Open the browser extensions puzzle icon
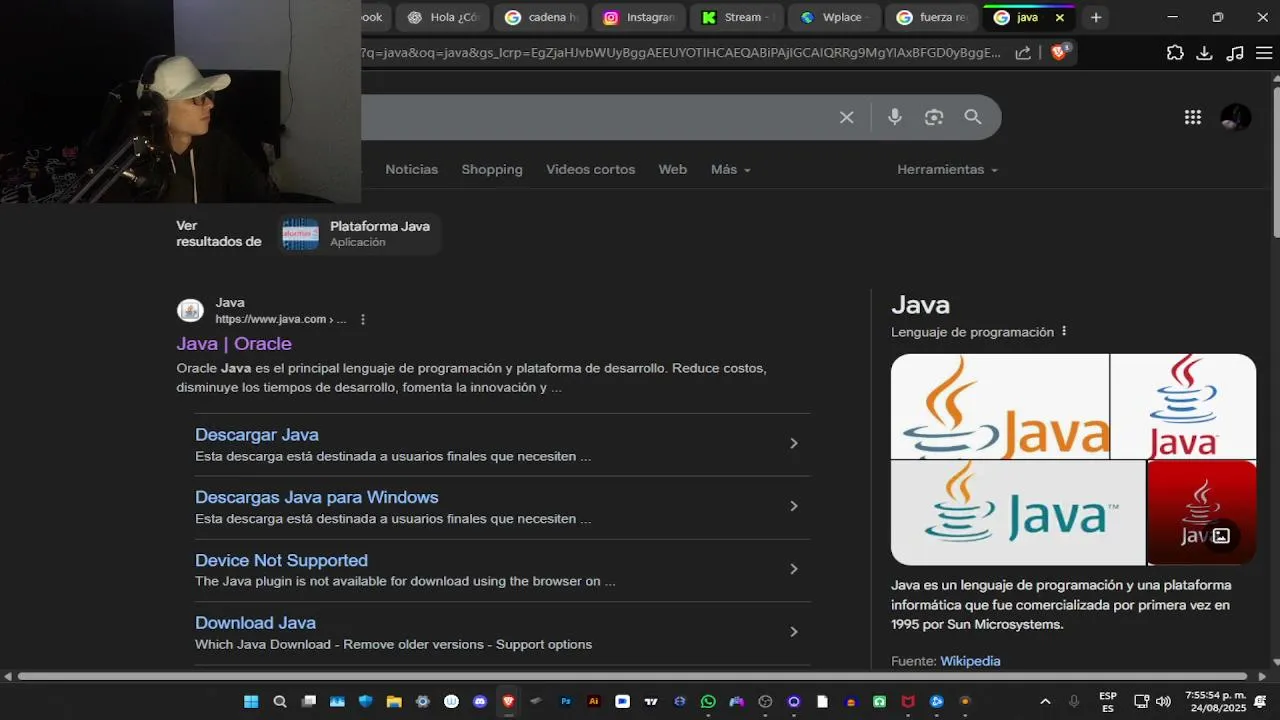The height and width of the screenshot is (720, 1280). (x=1175, y=53)
